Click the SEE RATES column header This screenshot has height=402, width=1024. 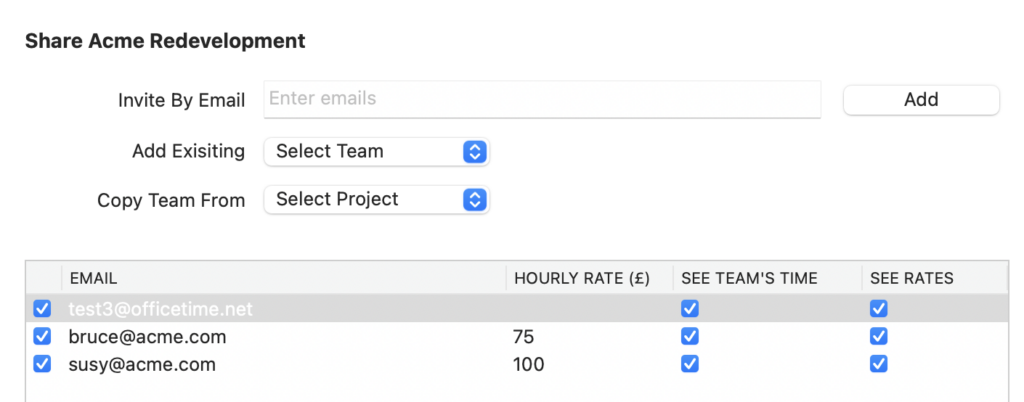pyautogui.click(x=912, y=278)
